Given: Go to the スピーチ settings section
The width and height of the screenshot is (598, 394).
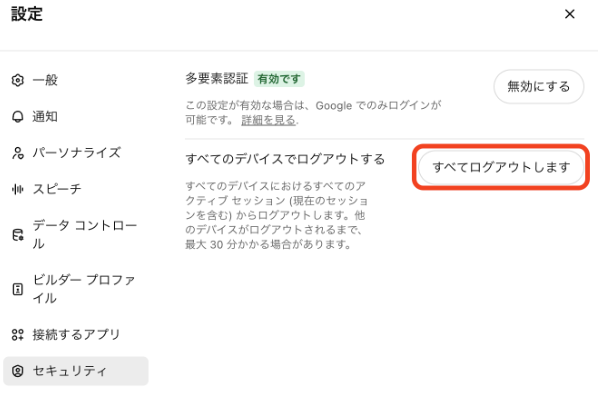Looking at the screenshot, I should pos(76,189).
